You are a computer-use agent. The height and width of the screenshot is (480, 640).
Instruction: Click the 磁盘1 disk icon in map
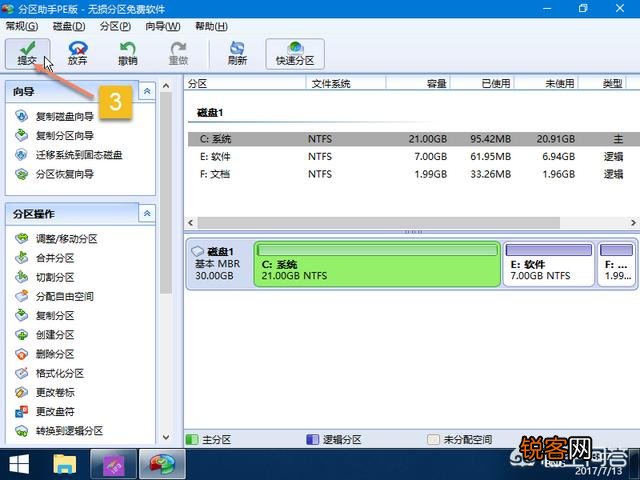click(198, 251)
